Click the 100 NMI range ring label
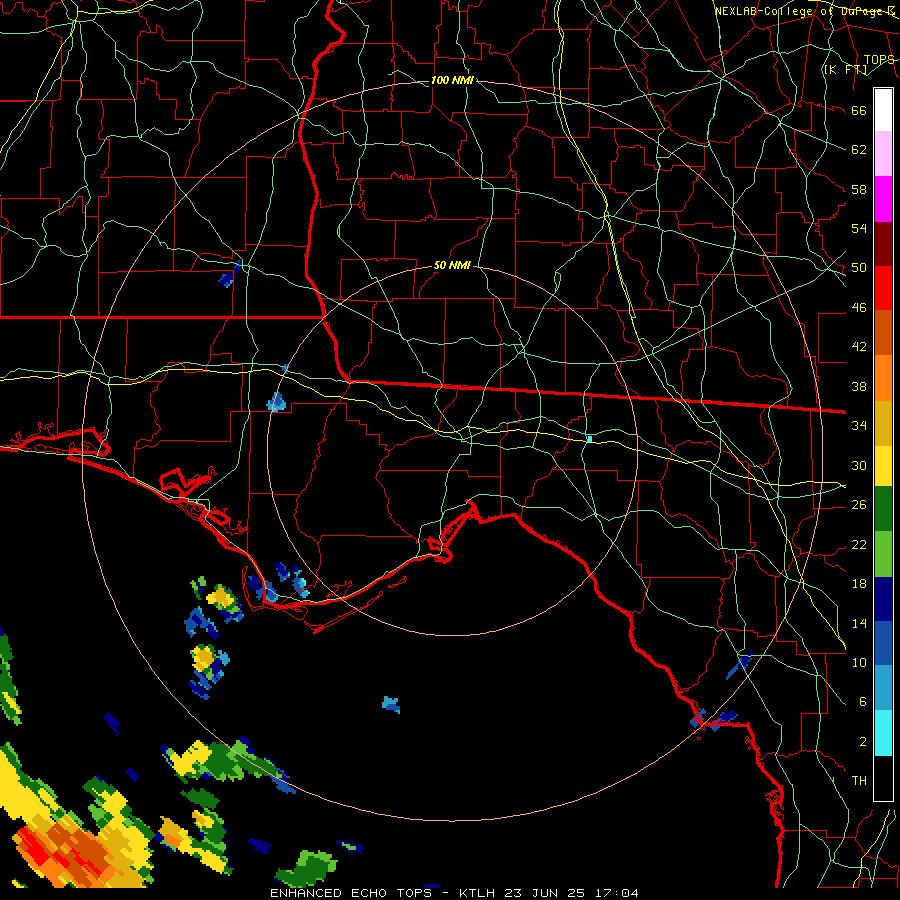 (x=452, y=80)
